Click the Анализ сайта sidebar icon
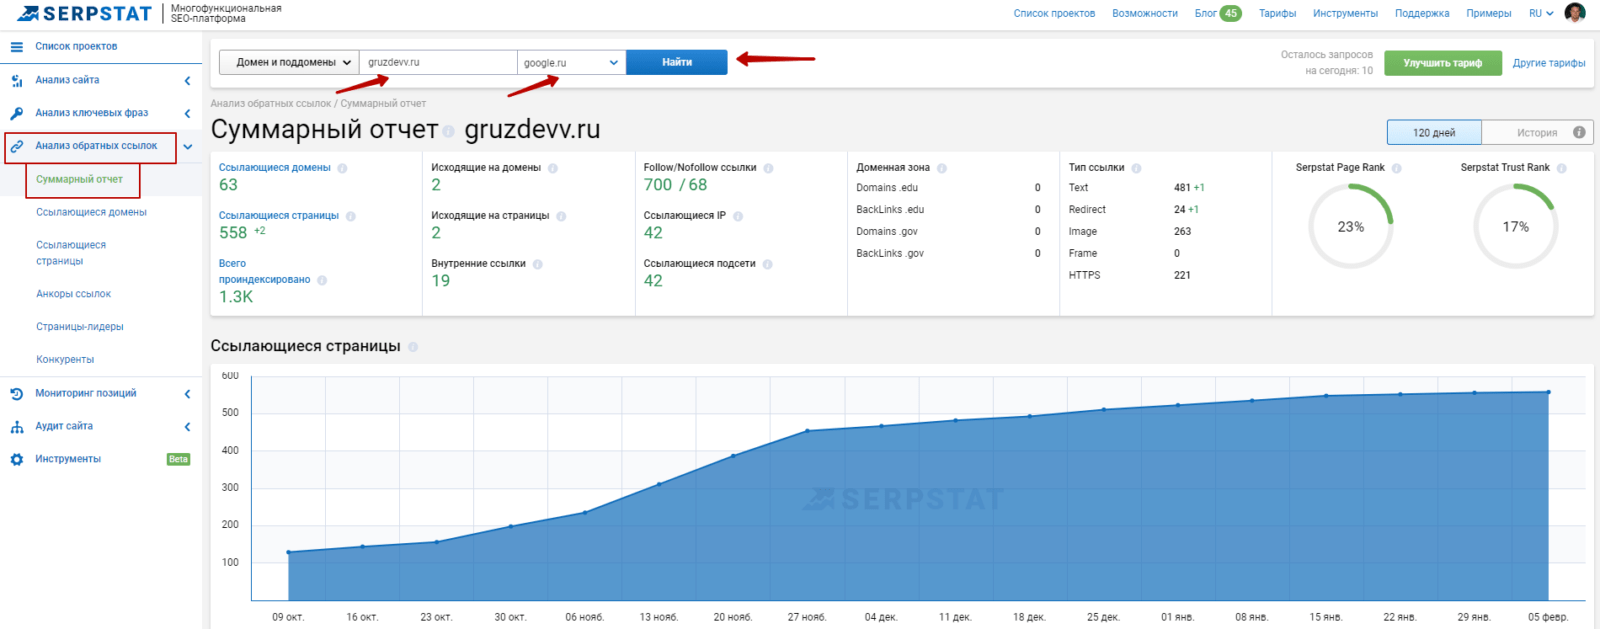Image resolution: width=1600 pixels, height=629 pixels. coord(17,80)
